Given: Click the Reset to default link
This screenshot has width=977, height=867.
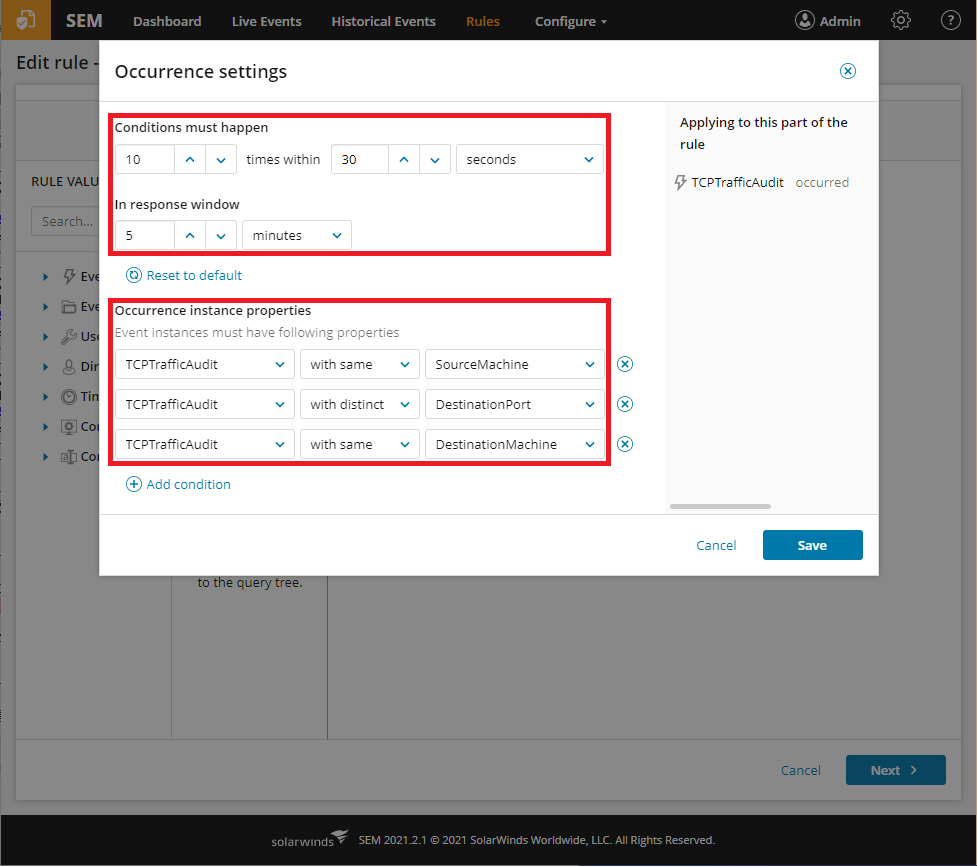Looking at the screenshot, I should click(184, 275).
